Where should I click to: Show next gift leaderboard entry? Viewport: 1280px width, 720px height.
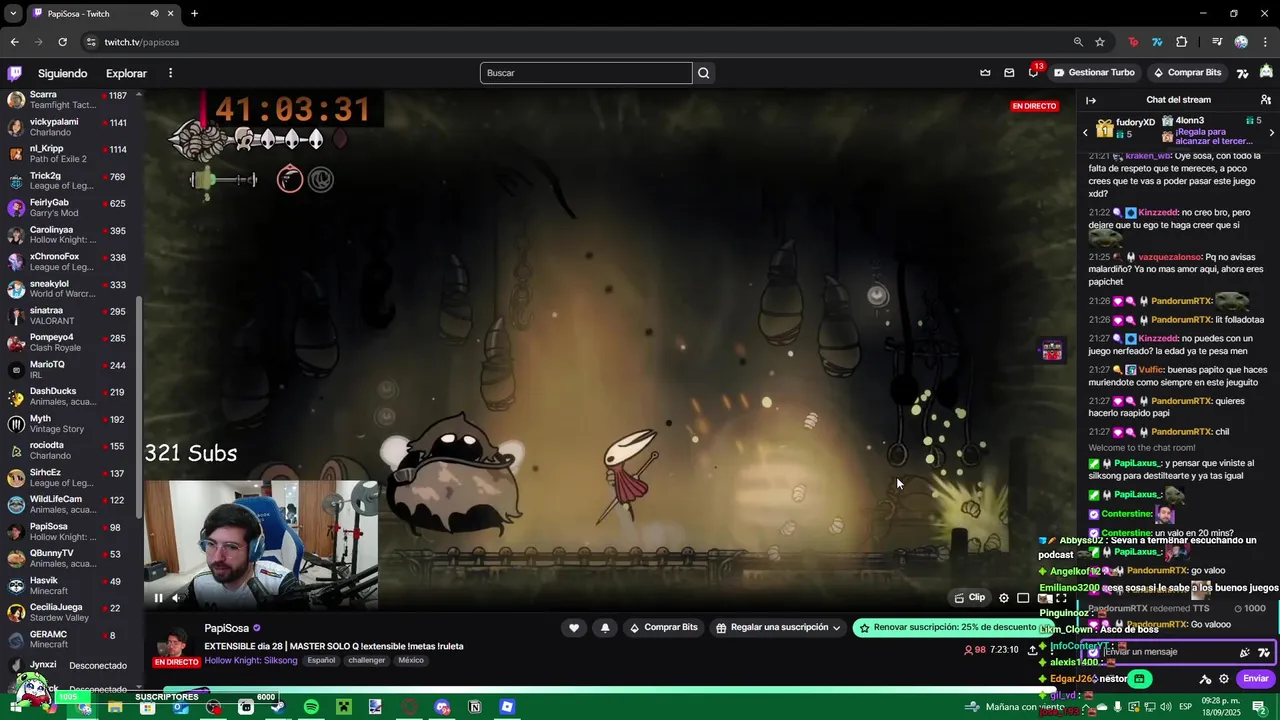1271,132
